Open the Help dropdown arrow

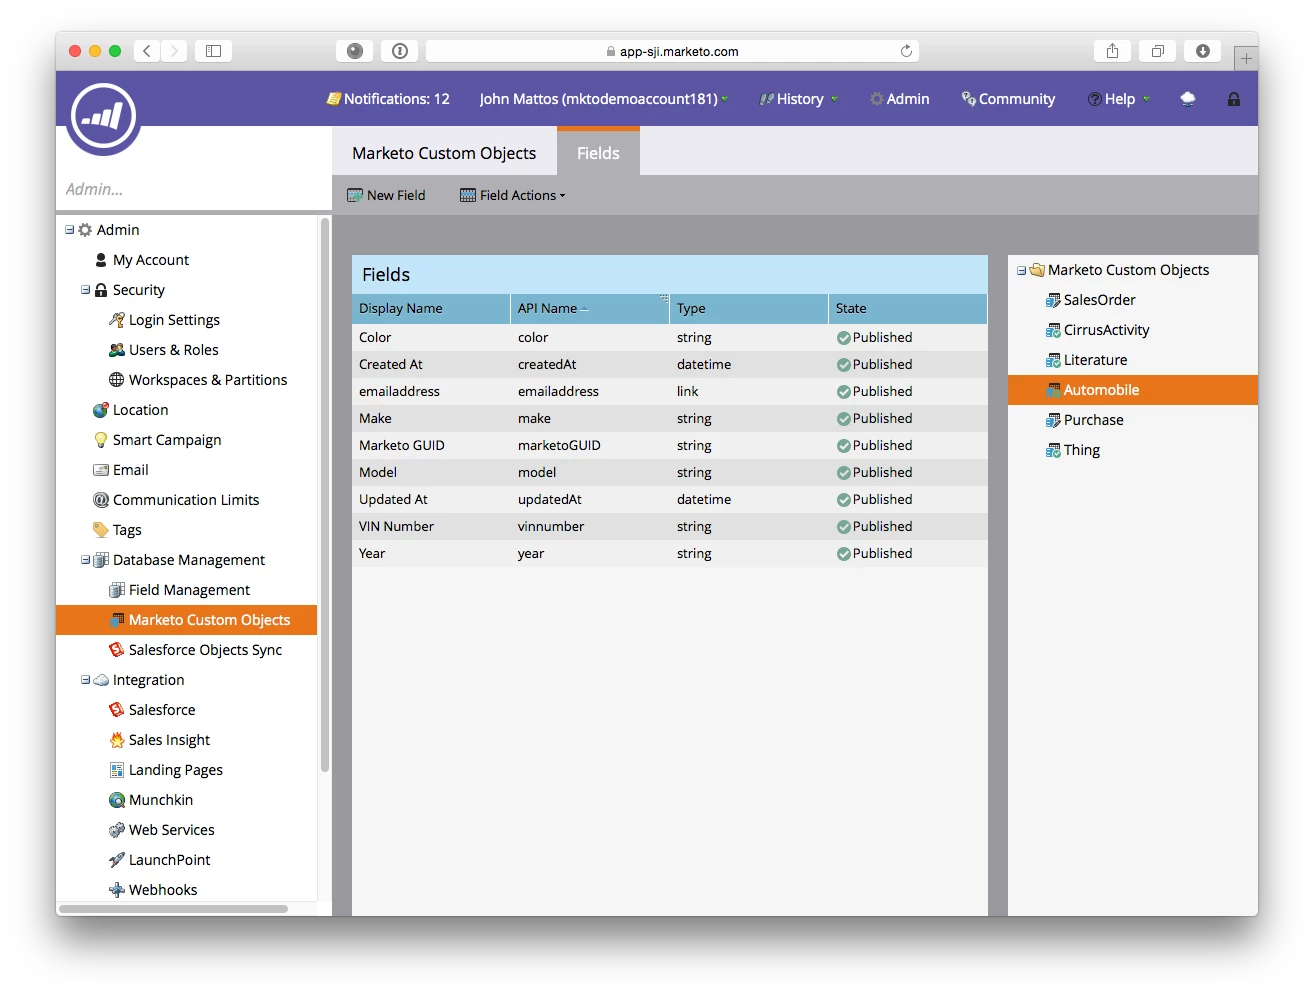[1146, 99]
